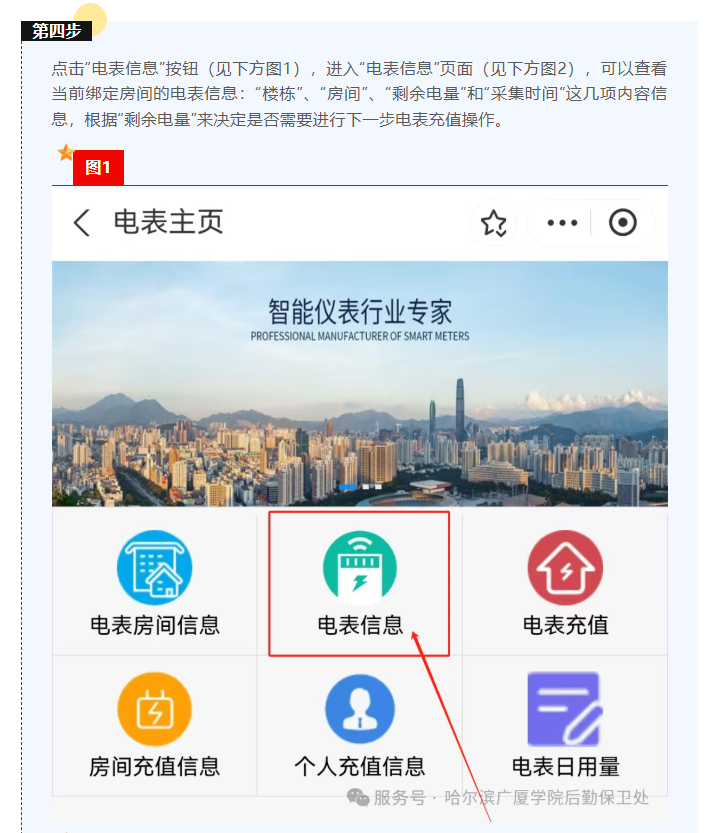Click the 服务号 哈尔滨广厦学院后勤保卫处 watermark
This screenshot has width=719, height=833.
(498, 797)
